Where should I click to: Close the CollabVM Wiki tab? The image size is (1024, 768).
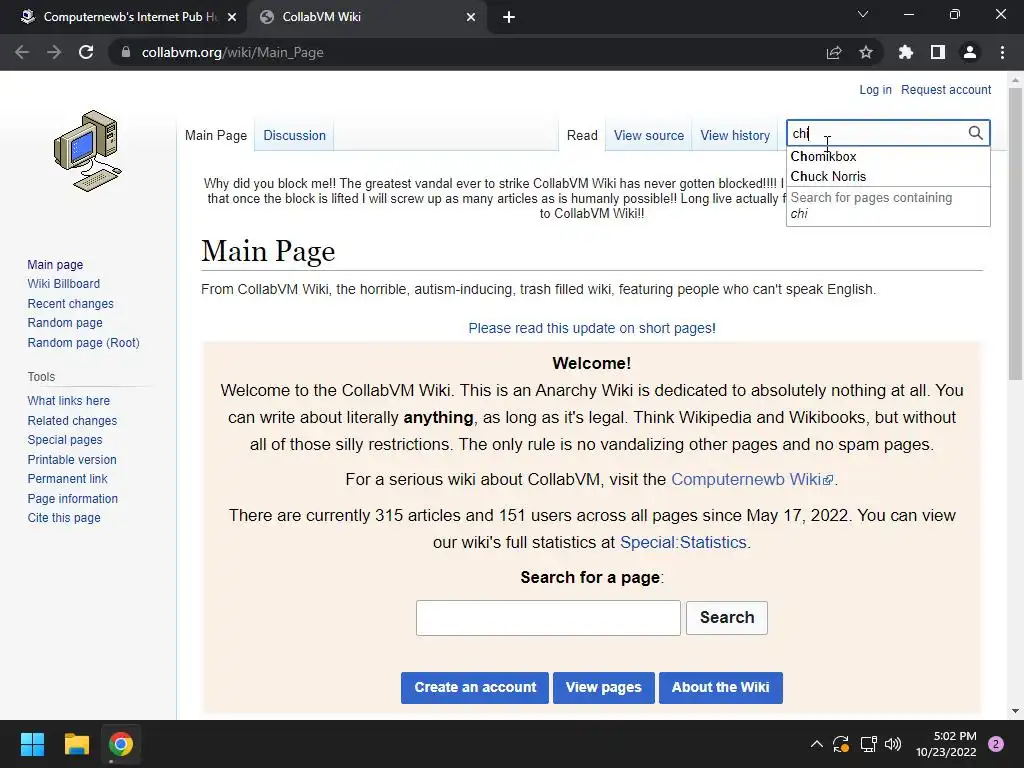tap(471, 17)
